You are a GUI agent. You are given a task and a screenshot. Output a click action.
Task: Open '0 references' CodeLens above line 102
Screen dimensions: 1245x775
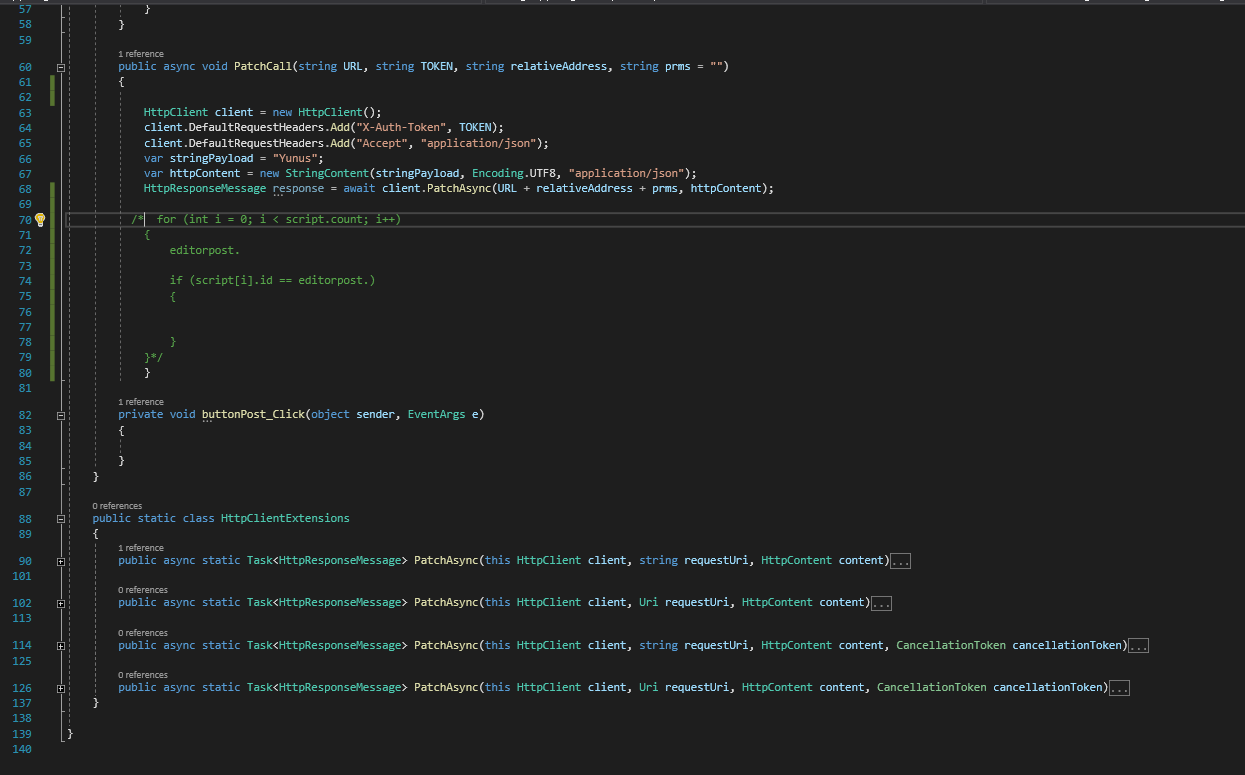pyautogui.click(x=143, y=590)
